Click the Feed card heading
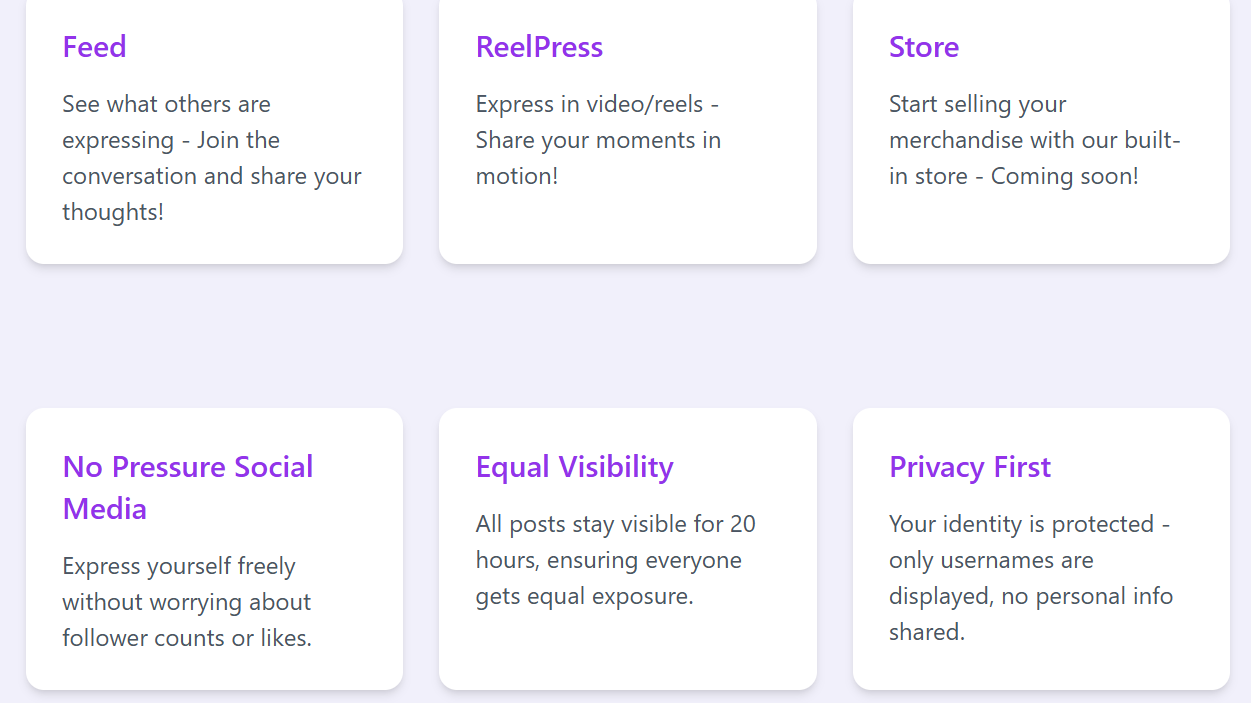 (x=94, y=47)
